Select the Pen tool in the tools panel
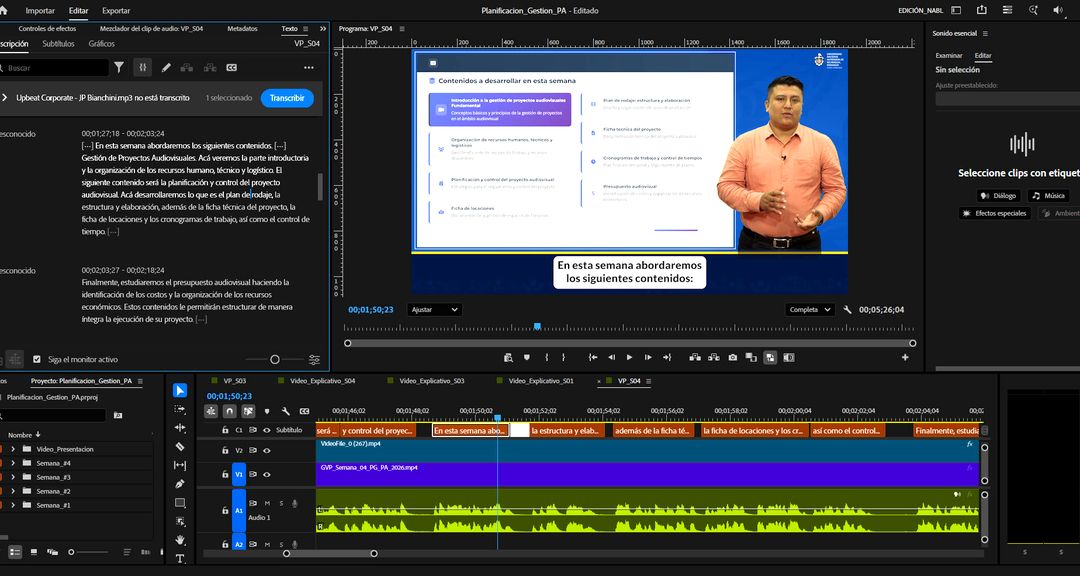This screenshot has height=576, width=1080. coord(180,484)
